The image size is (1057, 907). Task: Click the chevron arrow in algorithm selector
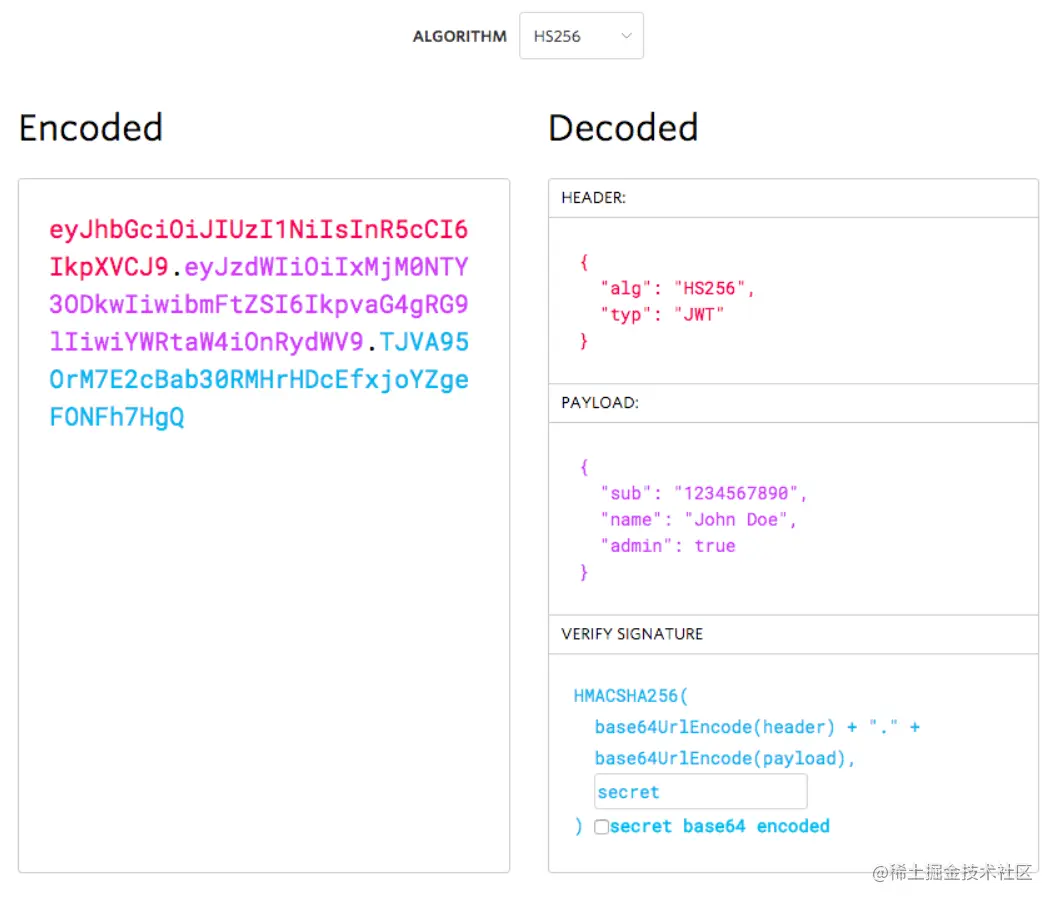(626, 36)
